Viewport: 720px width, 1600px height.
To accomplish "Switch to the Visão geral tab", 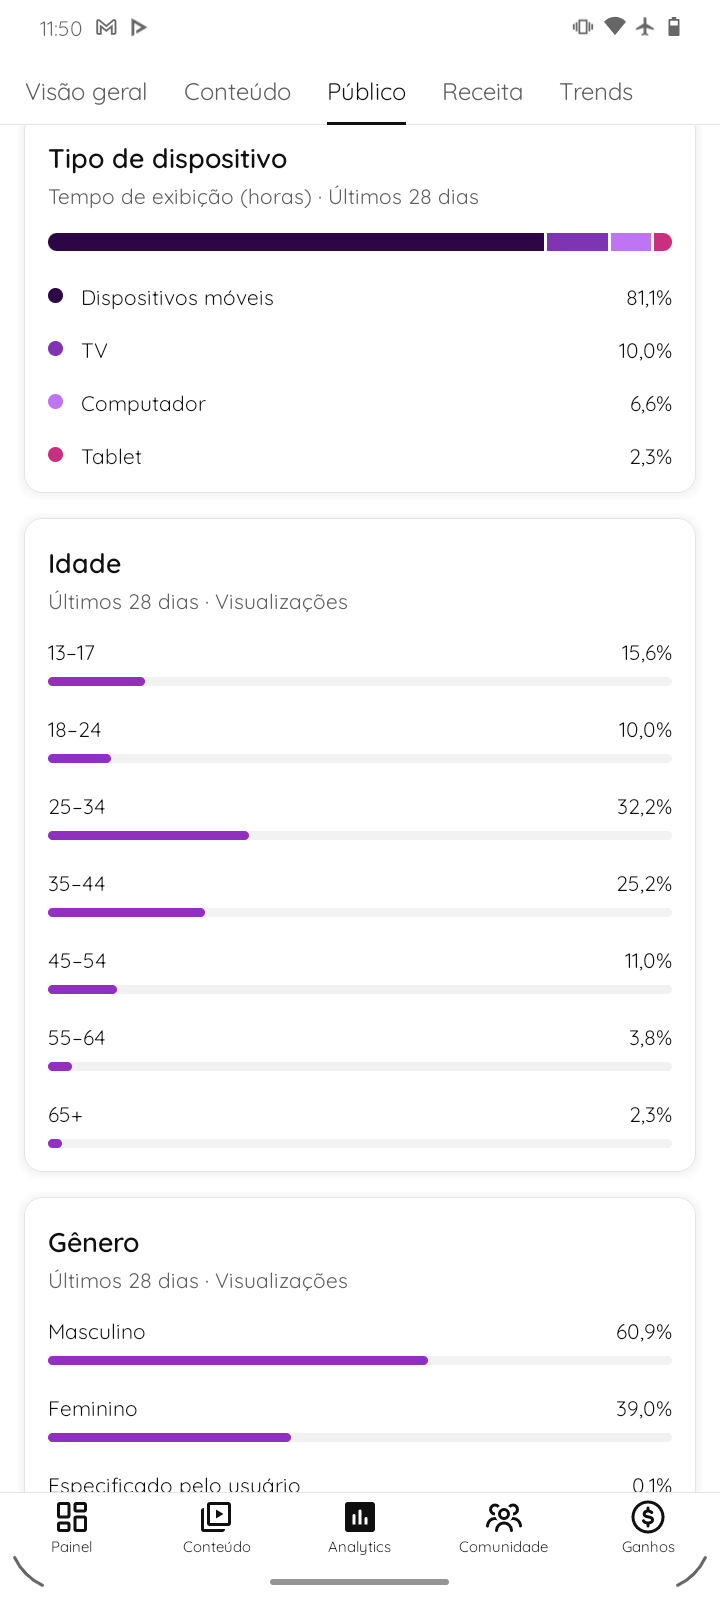I will click(x=86, y=92).
